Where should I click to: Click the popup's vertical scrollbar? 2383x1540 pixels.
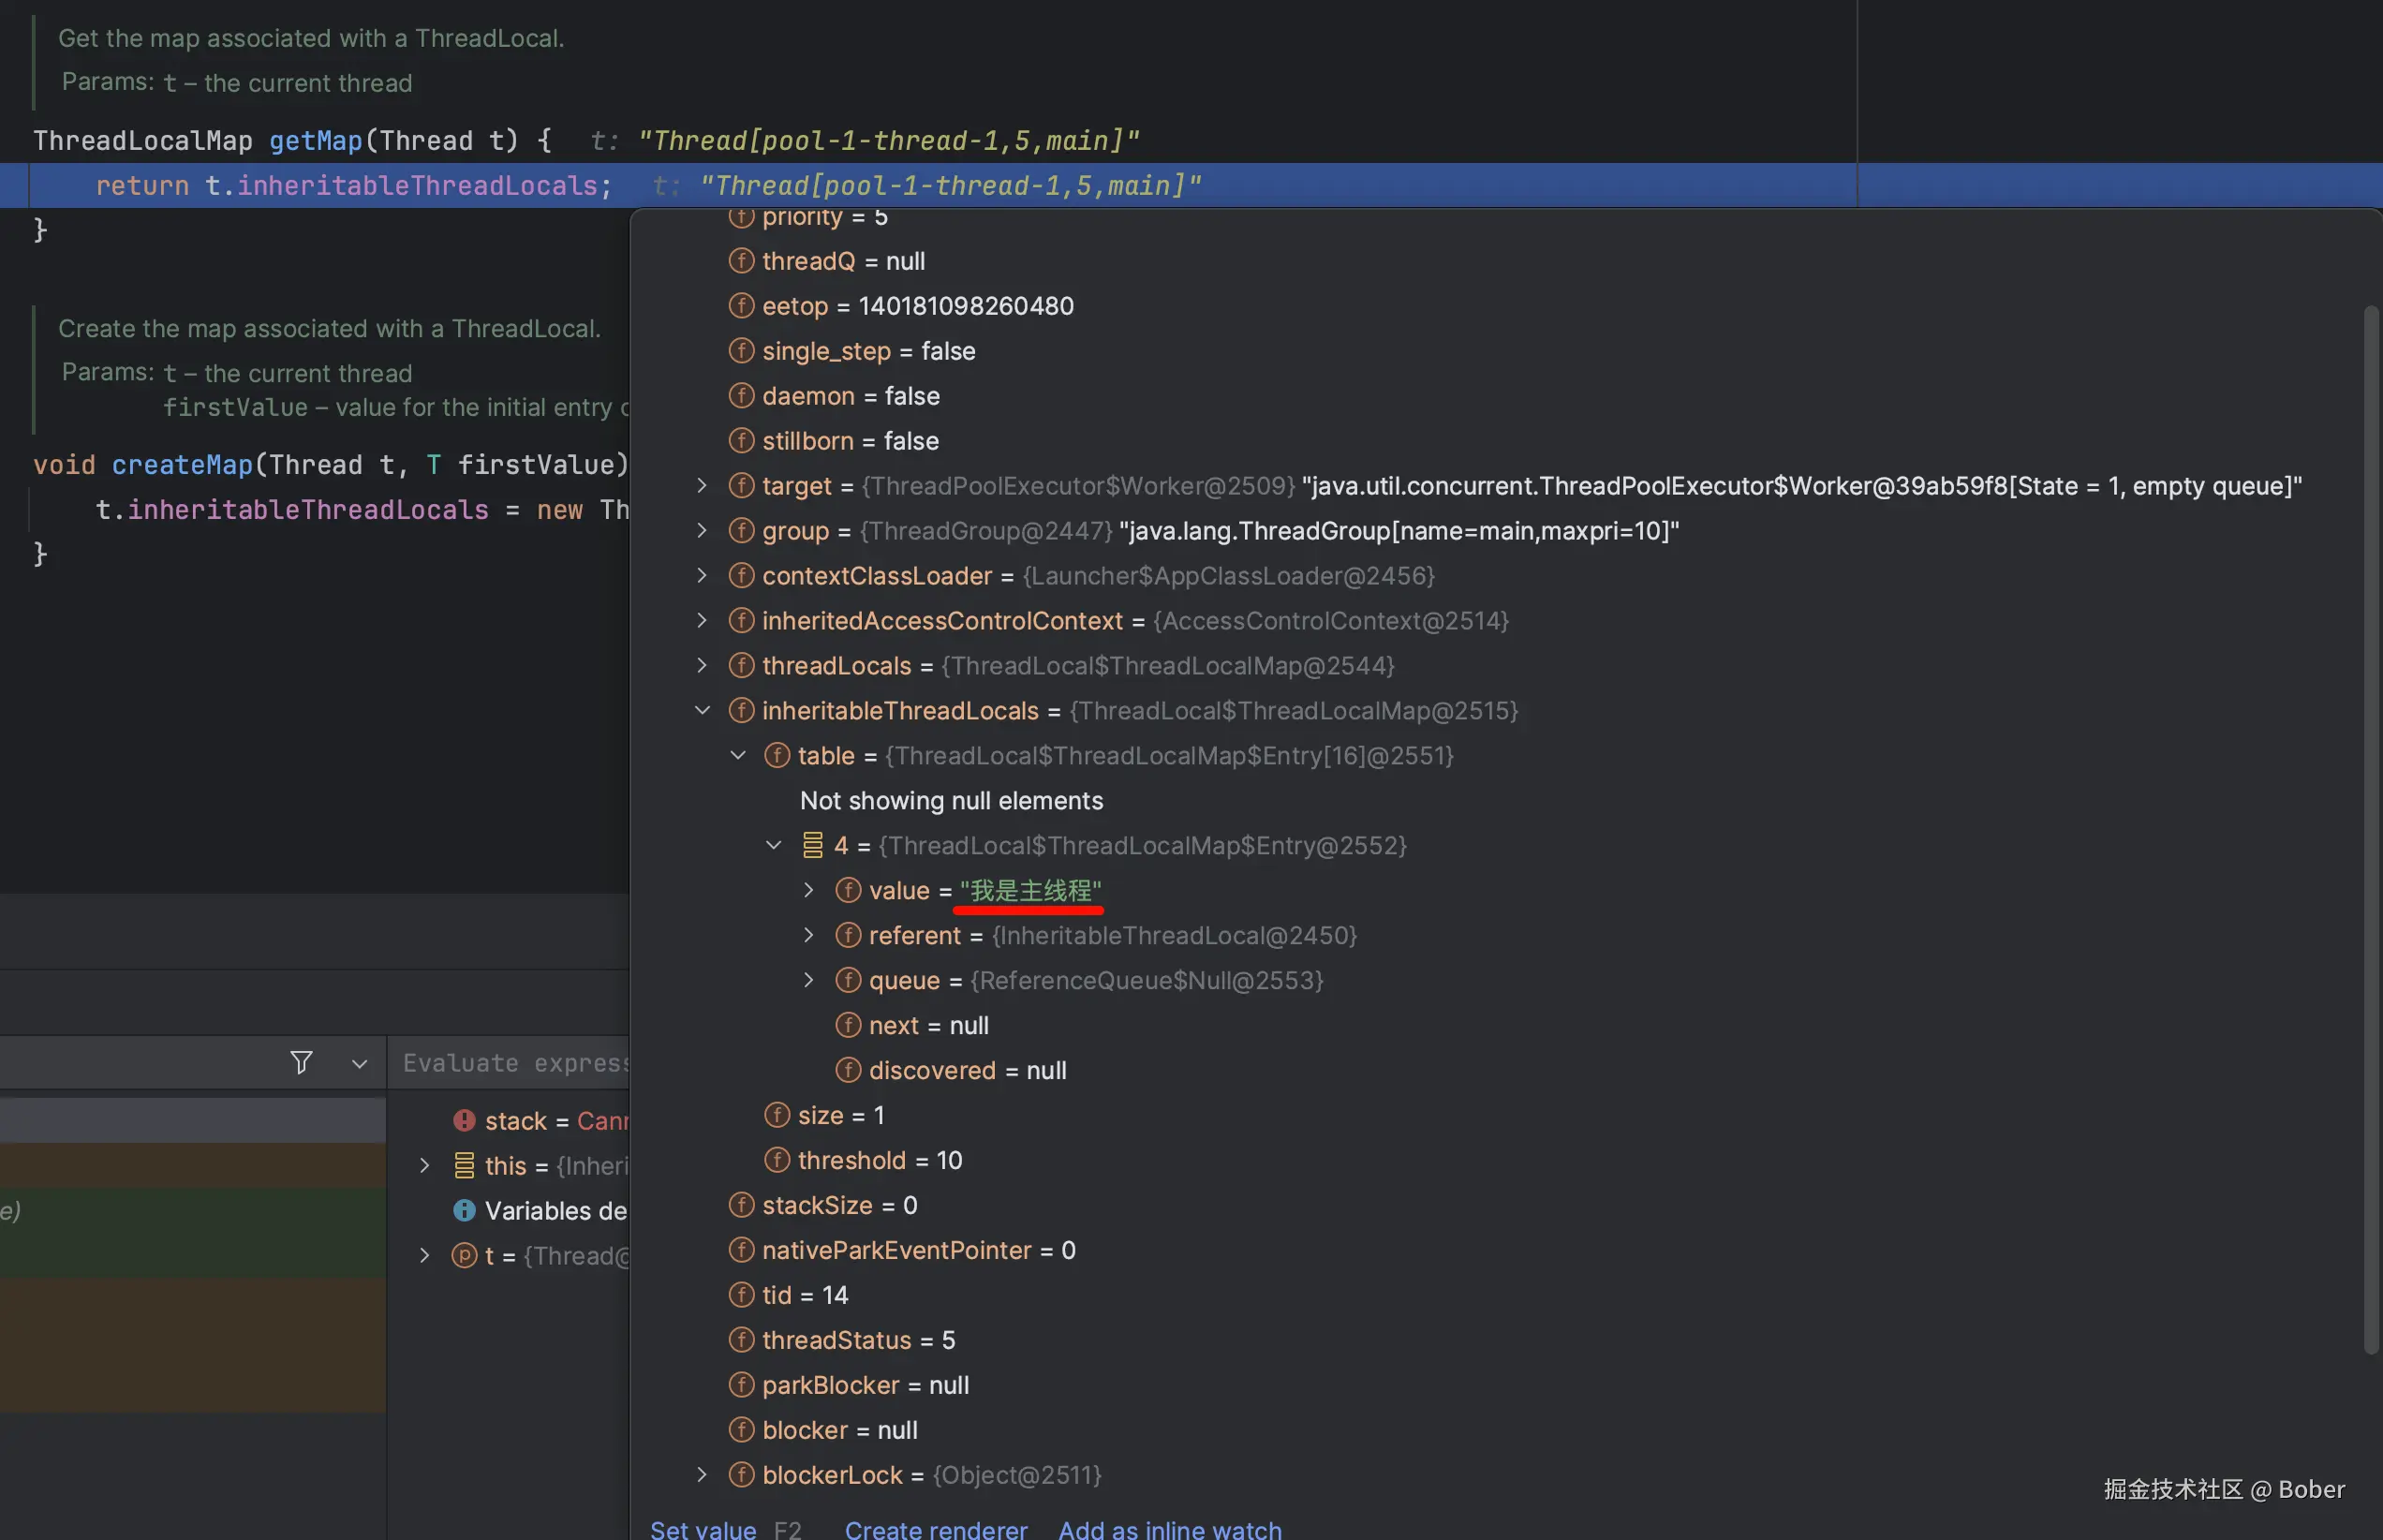pos(2370,830)
